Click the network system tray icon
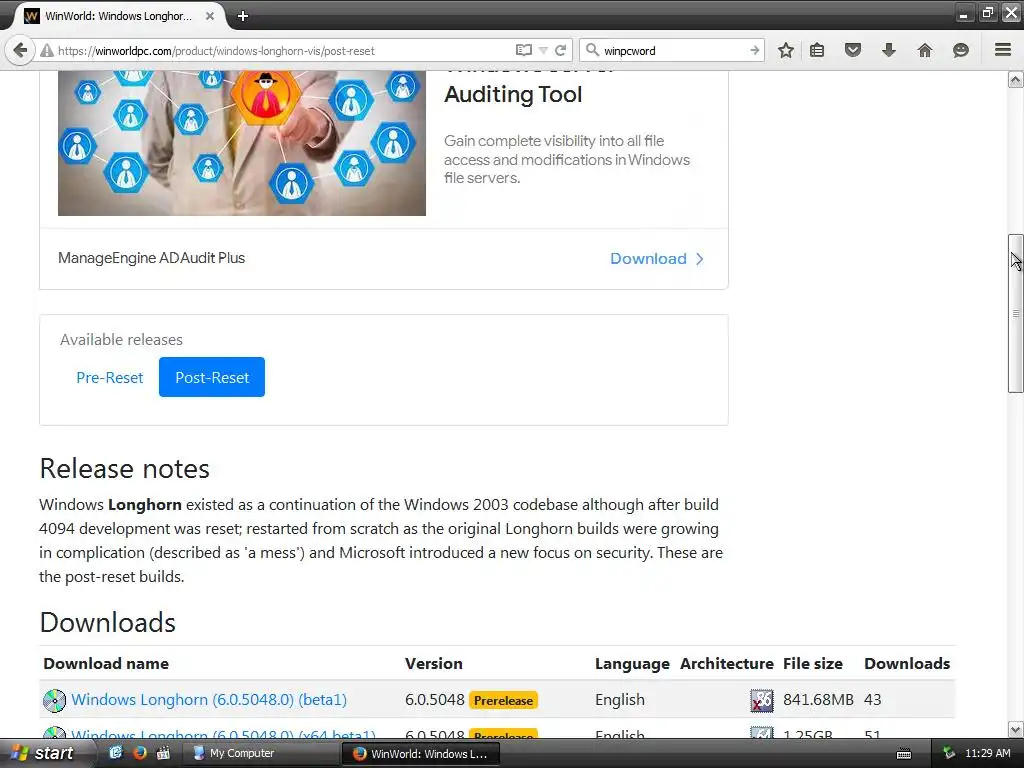Viewport: 1024px width, 768px height. click(949, 754)
